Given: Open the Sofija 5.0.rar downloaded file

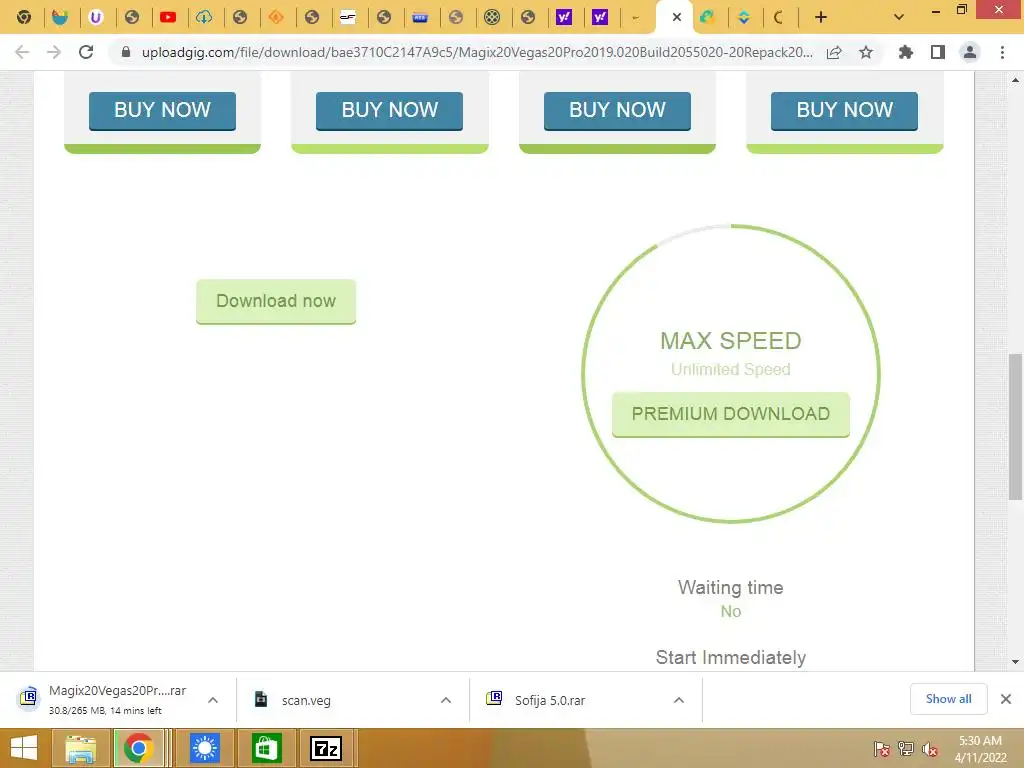Looking at the screenshot, I should coord(550,700).
